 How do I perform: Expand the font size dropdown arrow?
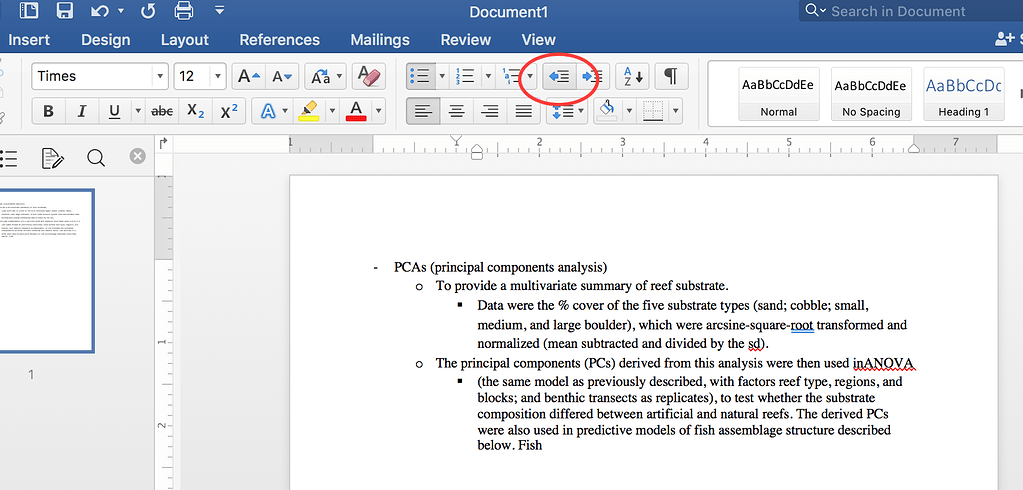click(x=218, y=76)
